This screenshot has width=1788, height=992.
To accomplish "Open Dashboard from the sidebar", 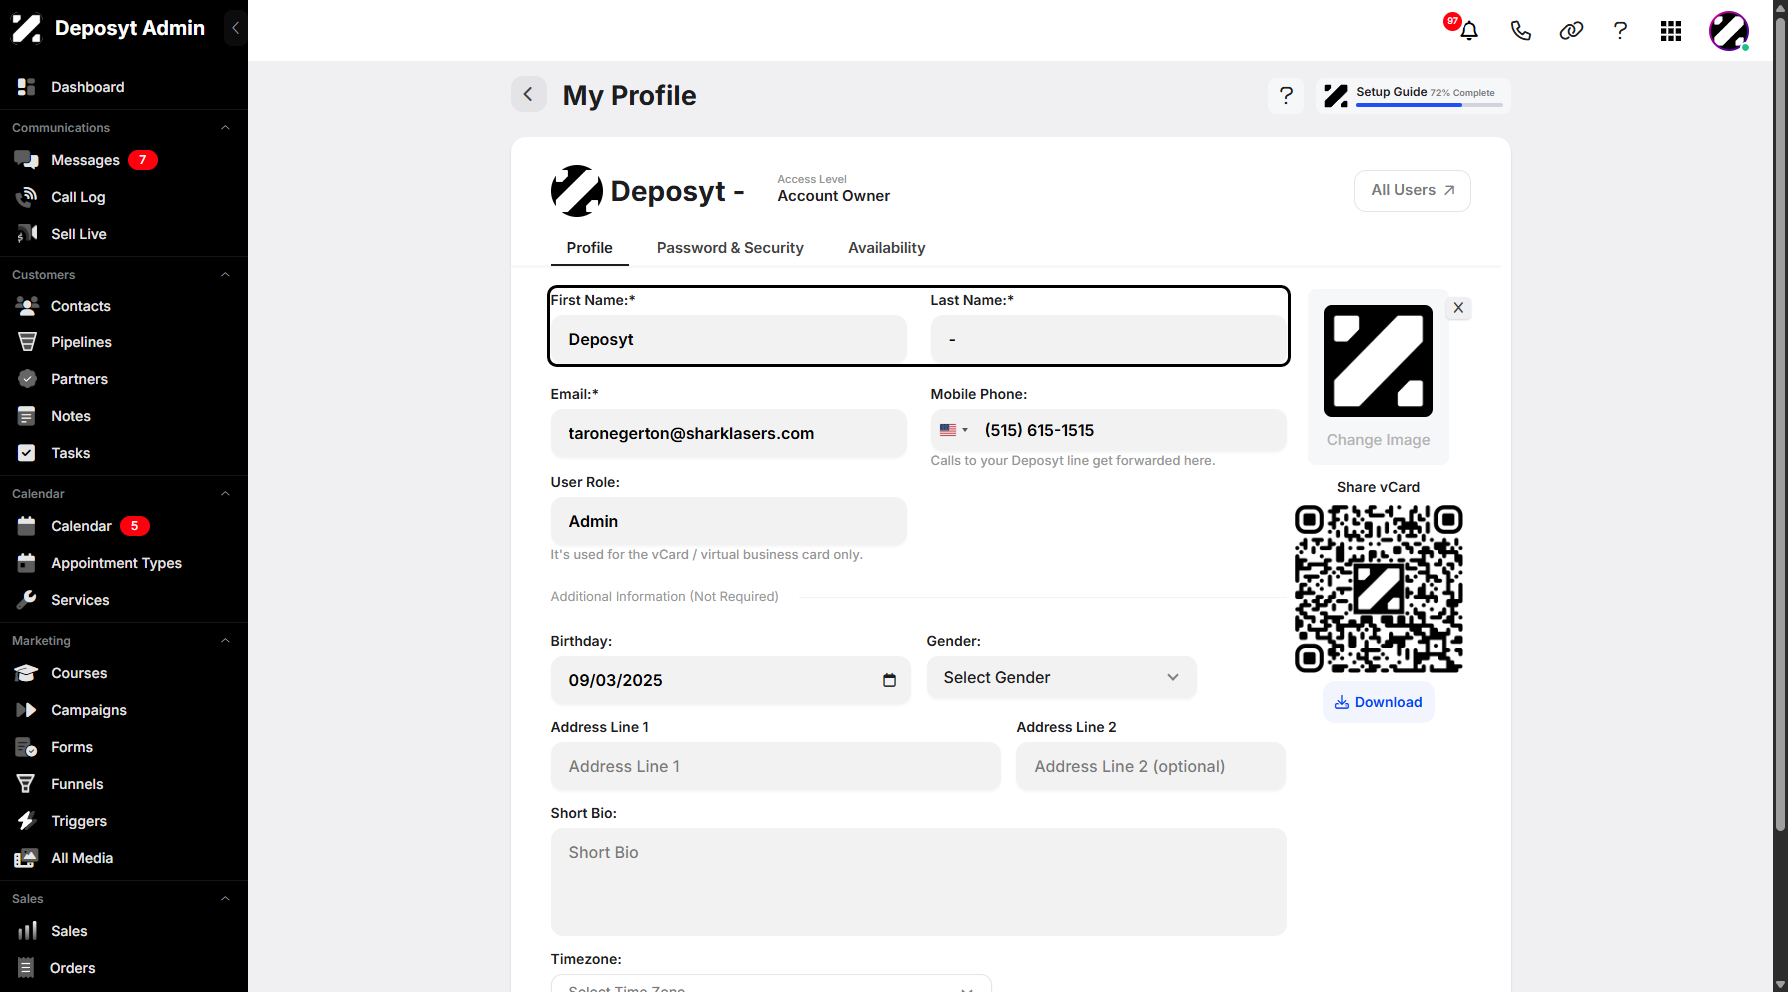I will coord(87,87).
